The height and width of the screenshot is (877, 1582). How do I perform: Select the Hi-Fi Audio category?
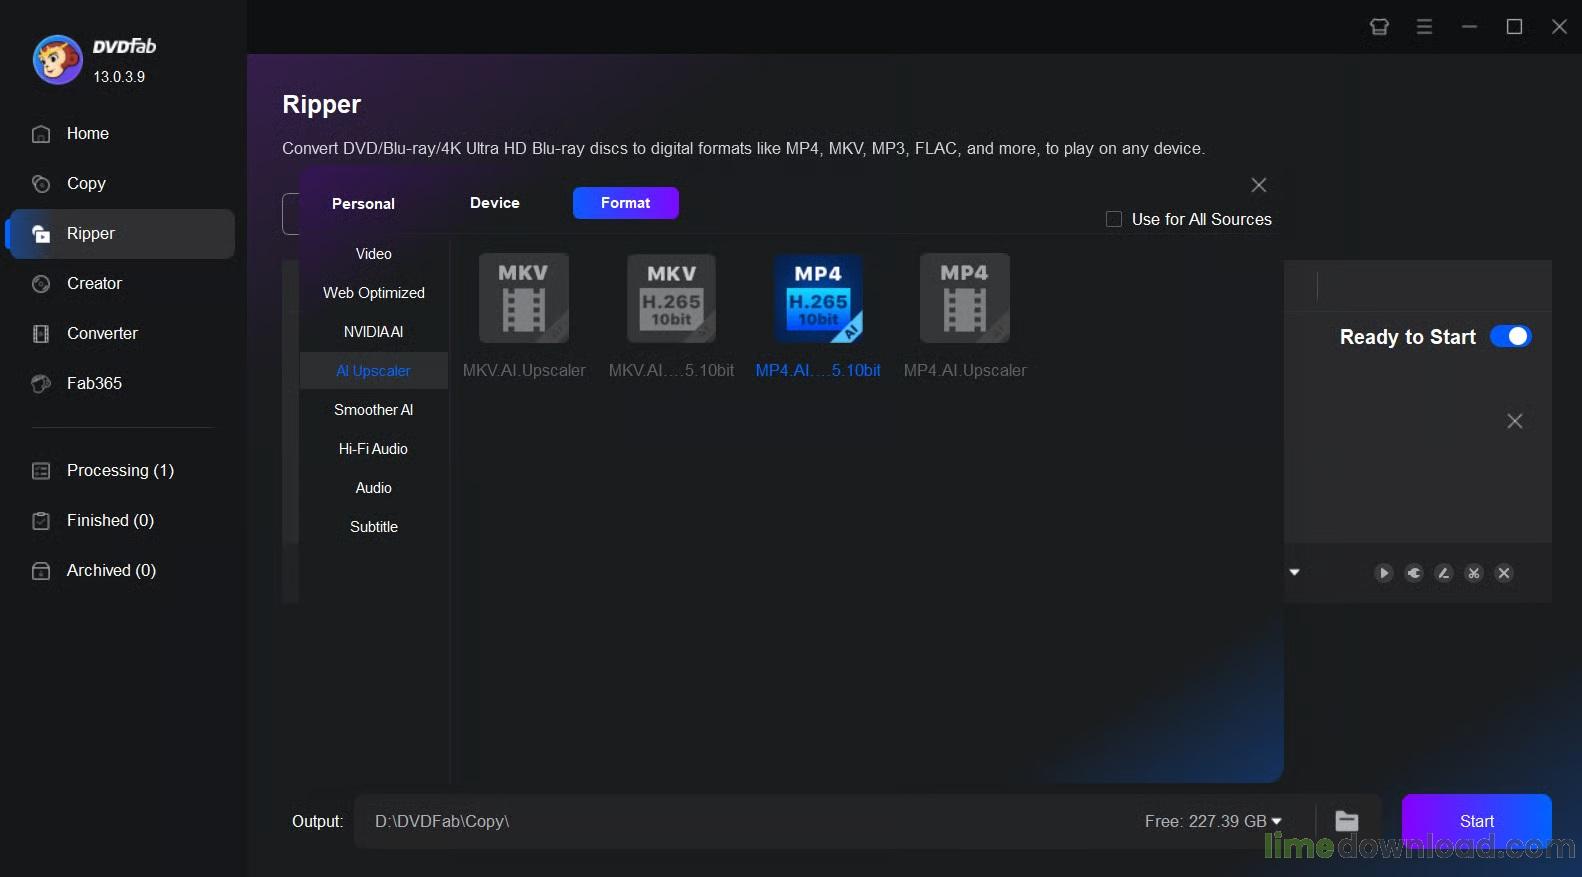(374, 449)
